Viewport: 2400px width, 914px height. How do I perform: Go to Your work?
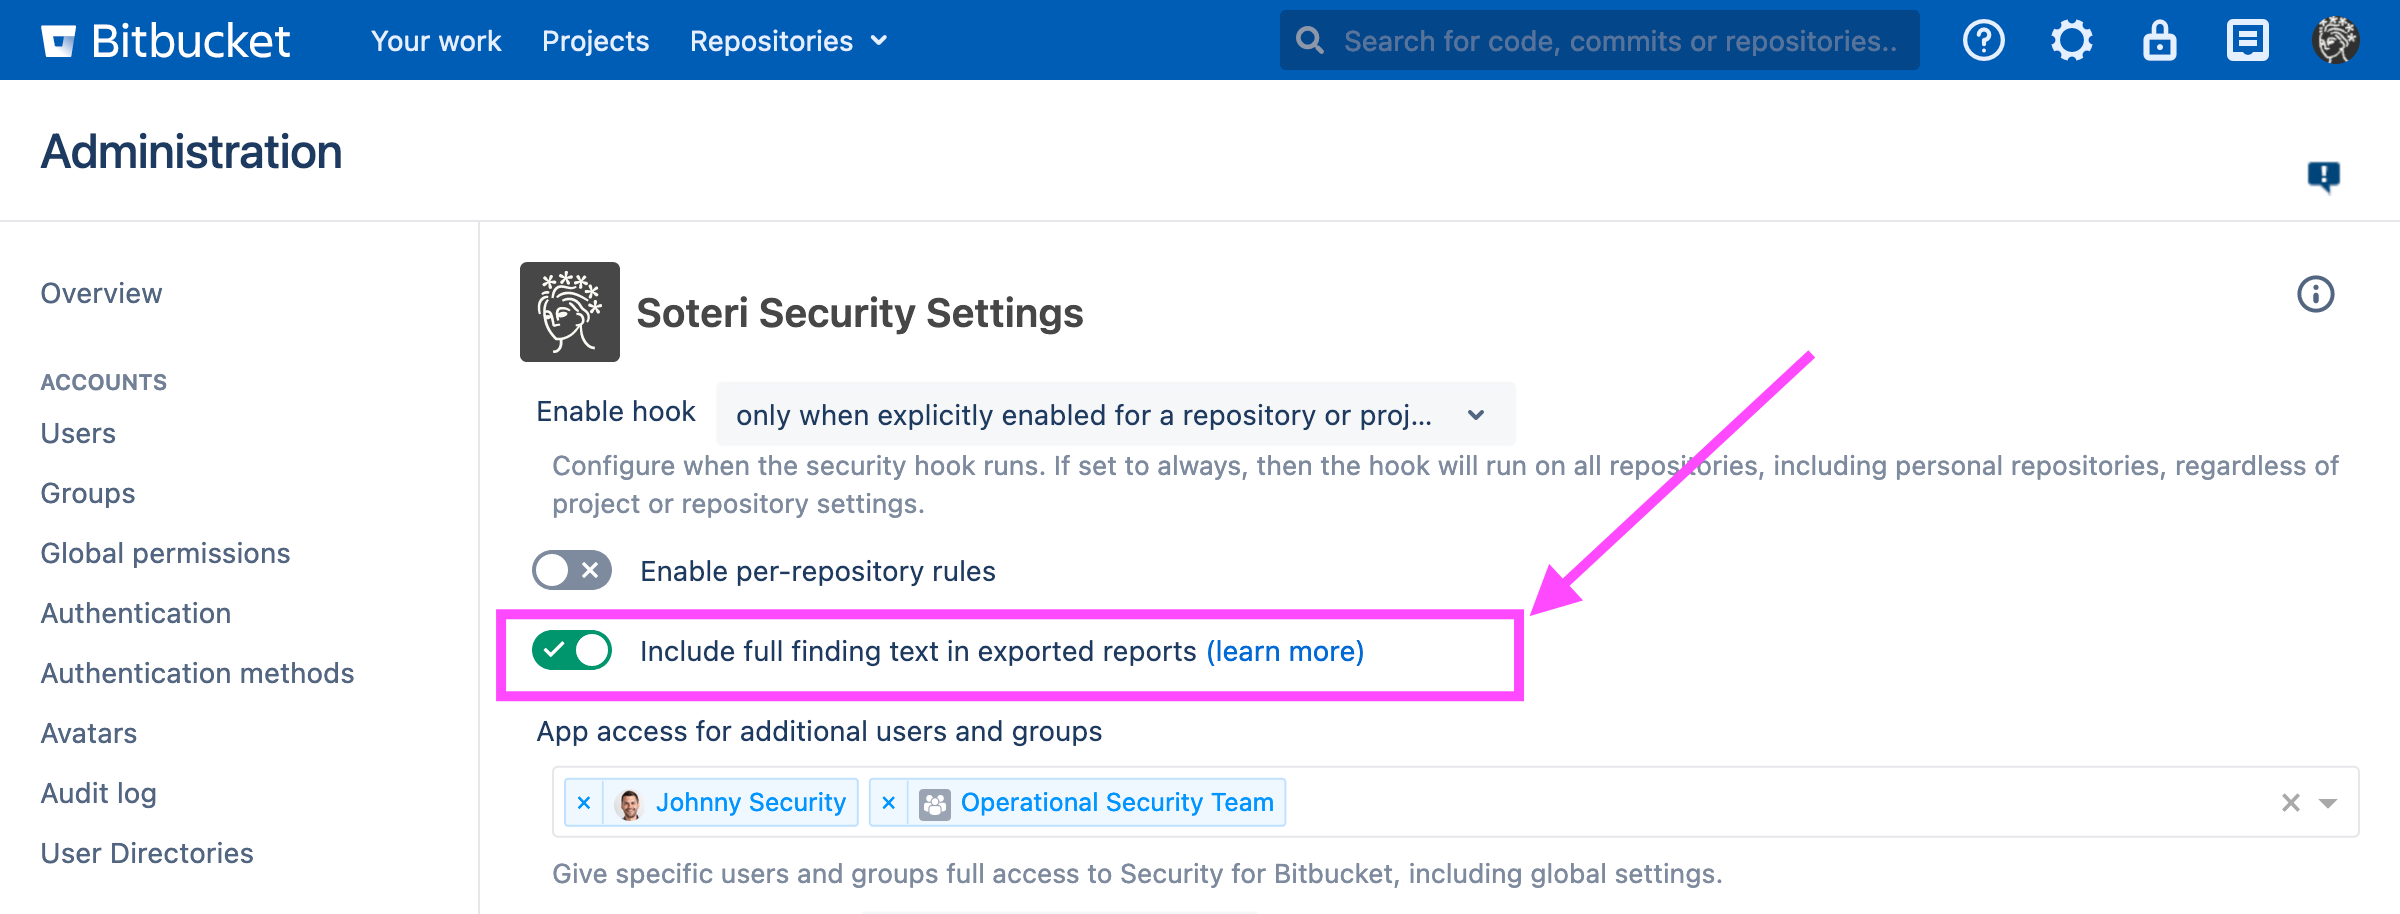point(436,41)
